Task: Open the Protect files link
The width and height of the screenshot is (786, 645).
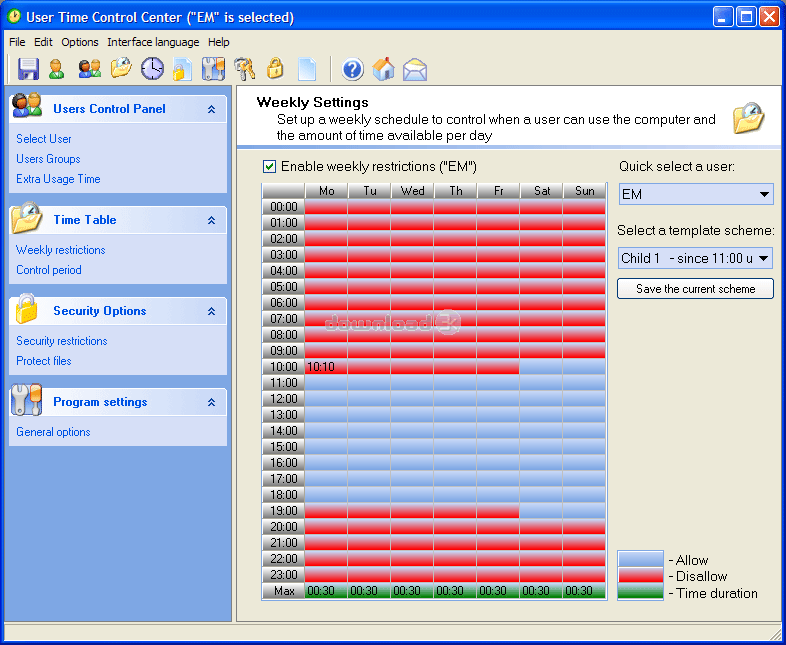Action: (44, 361)
